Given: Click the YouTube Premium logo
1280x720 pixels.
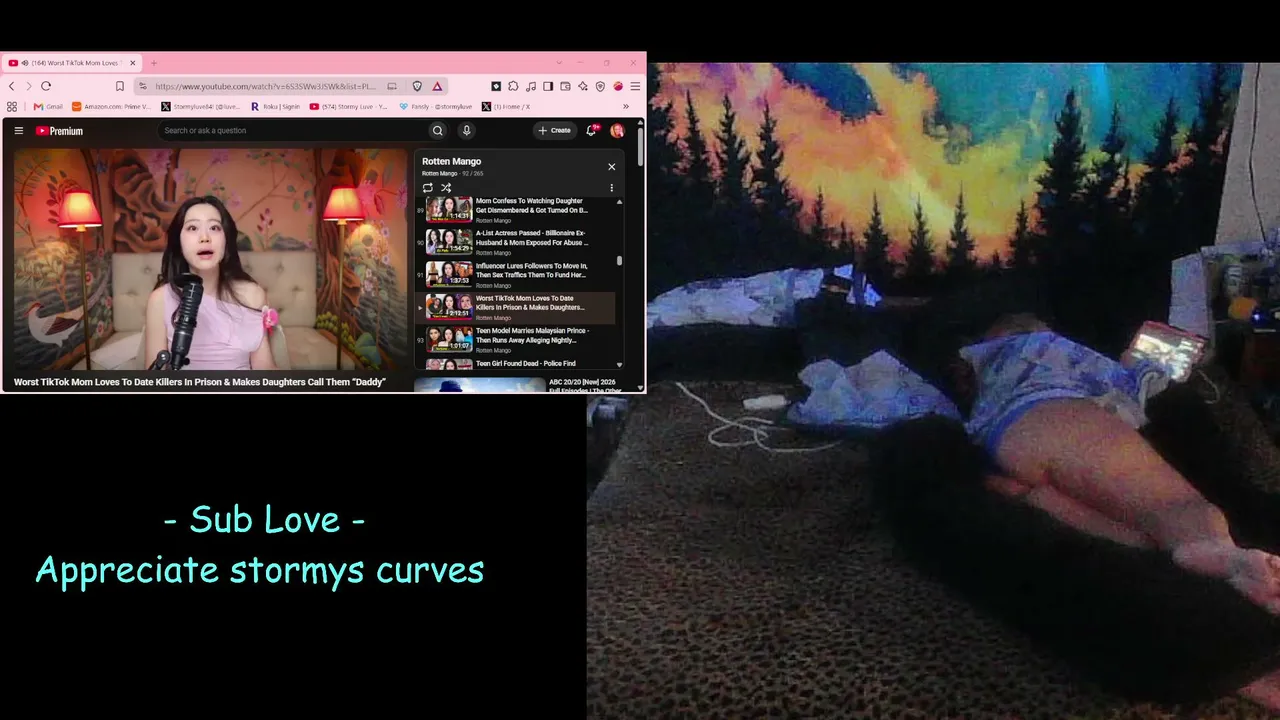Looking at the screenshot, I should (59, 131).
